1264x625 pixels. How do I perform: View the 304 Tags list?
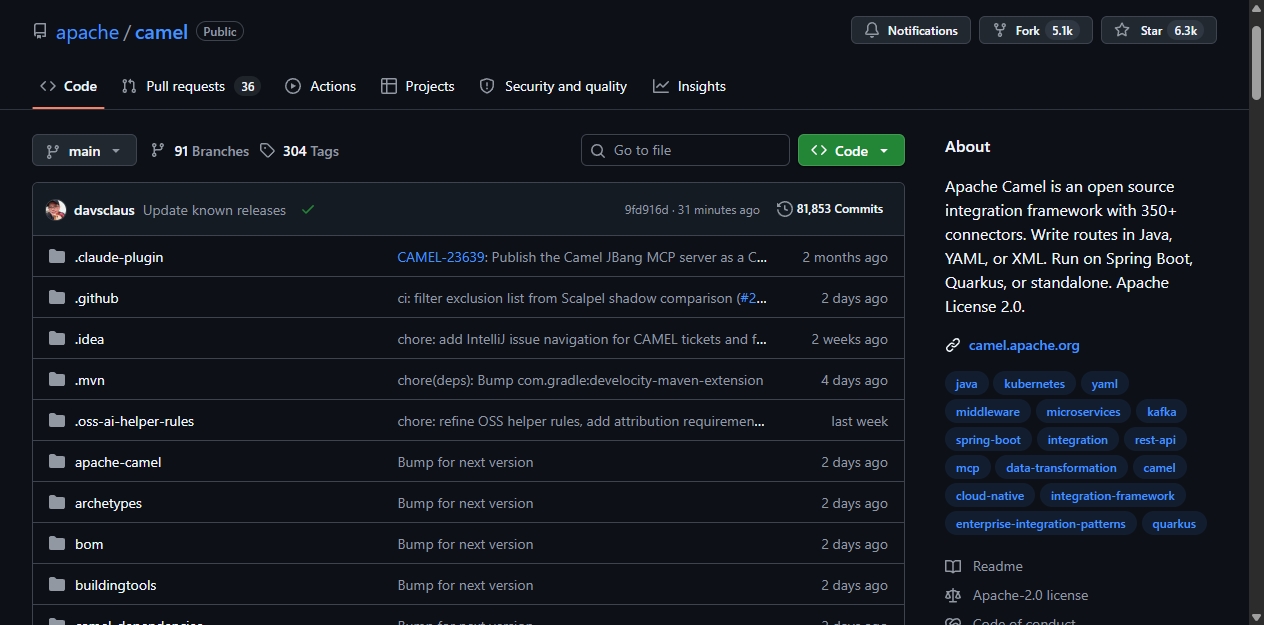click(299, 151)
